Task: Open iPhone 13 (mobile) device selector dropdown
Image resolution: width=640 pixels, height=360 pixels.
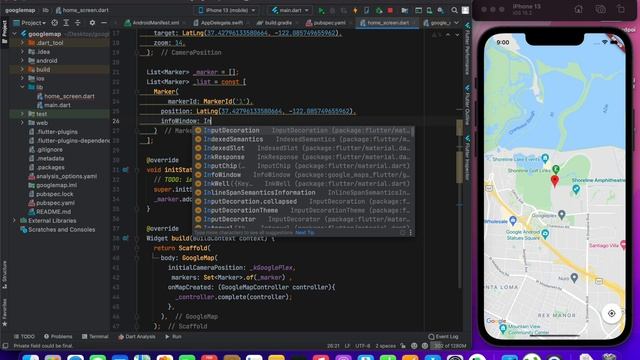Action: pyautogui.click(x=227, y=10)
